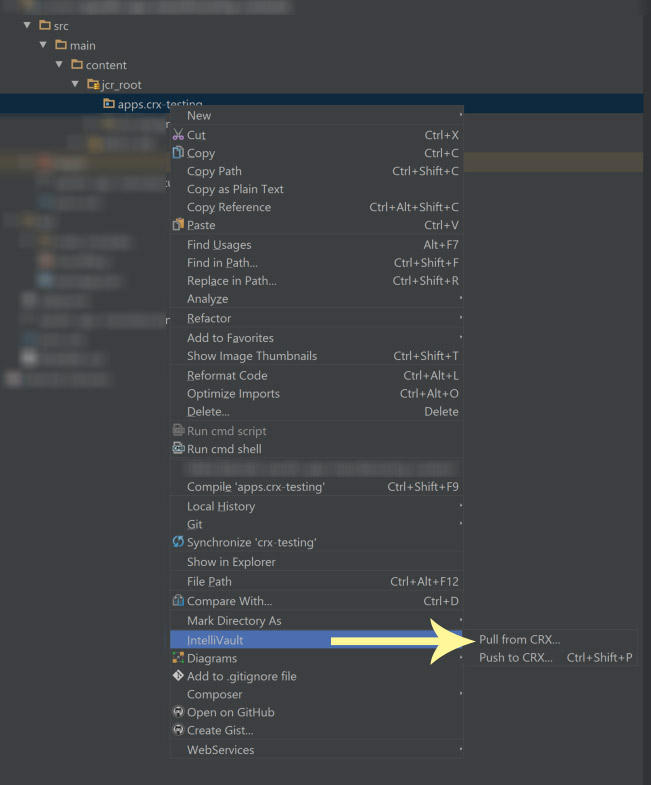Click the apps.crx-testing folder icon

click(x=109, y=104)
